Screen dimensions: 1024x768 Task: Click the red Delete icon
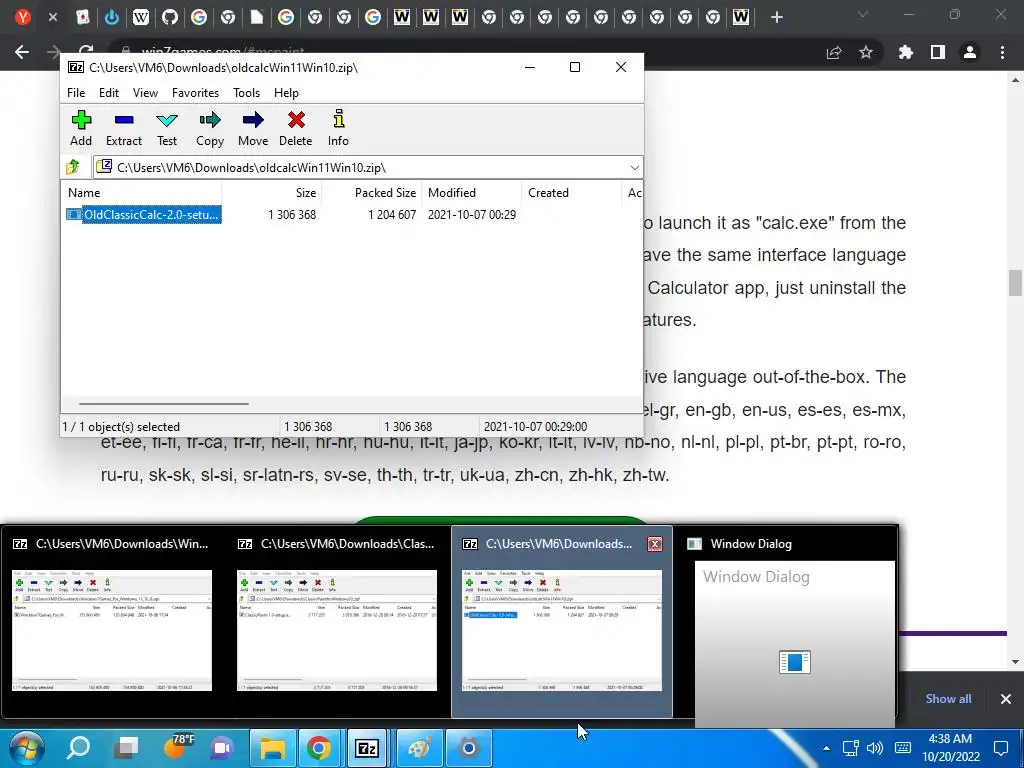point(296,128)
